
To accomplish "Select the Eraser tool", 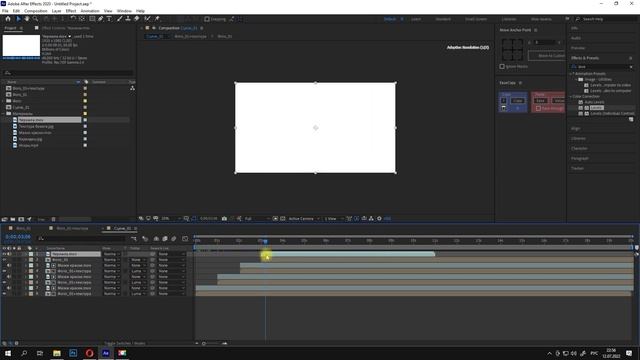I will click(x=136, y=19).
